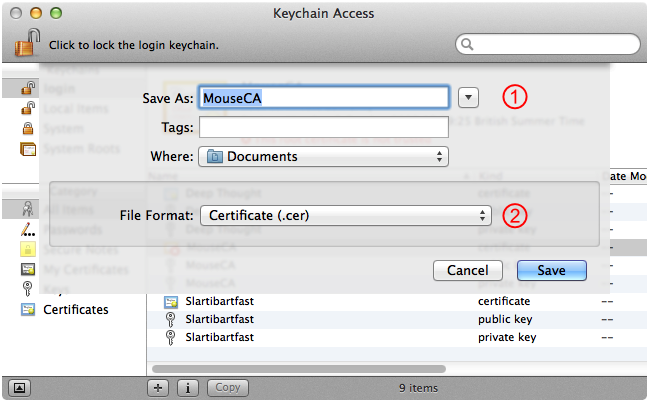Image resolution: width=649 pixels, height=402 pixels.
Task: Choose the My Certificates category icon
Action: pyautogui.click(x=28, y=270)
